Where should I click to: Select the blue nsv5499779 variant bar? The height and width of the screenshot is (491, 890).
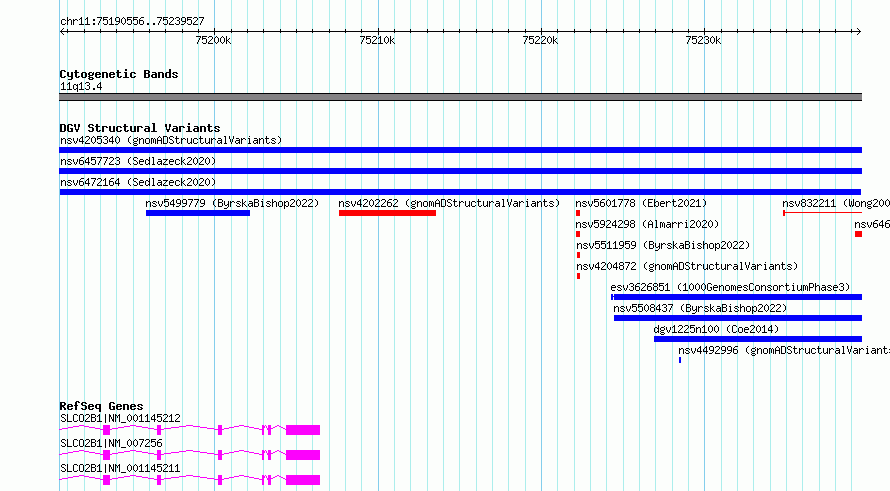[x=198, y=213]
